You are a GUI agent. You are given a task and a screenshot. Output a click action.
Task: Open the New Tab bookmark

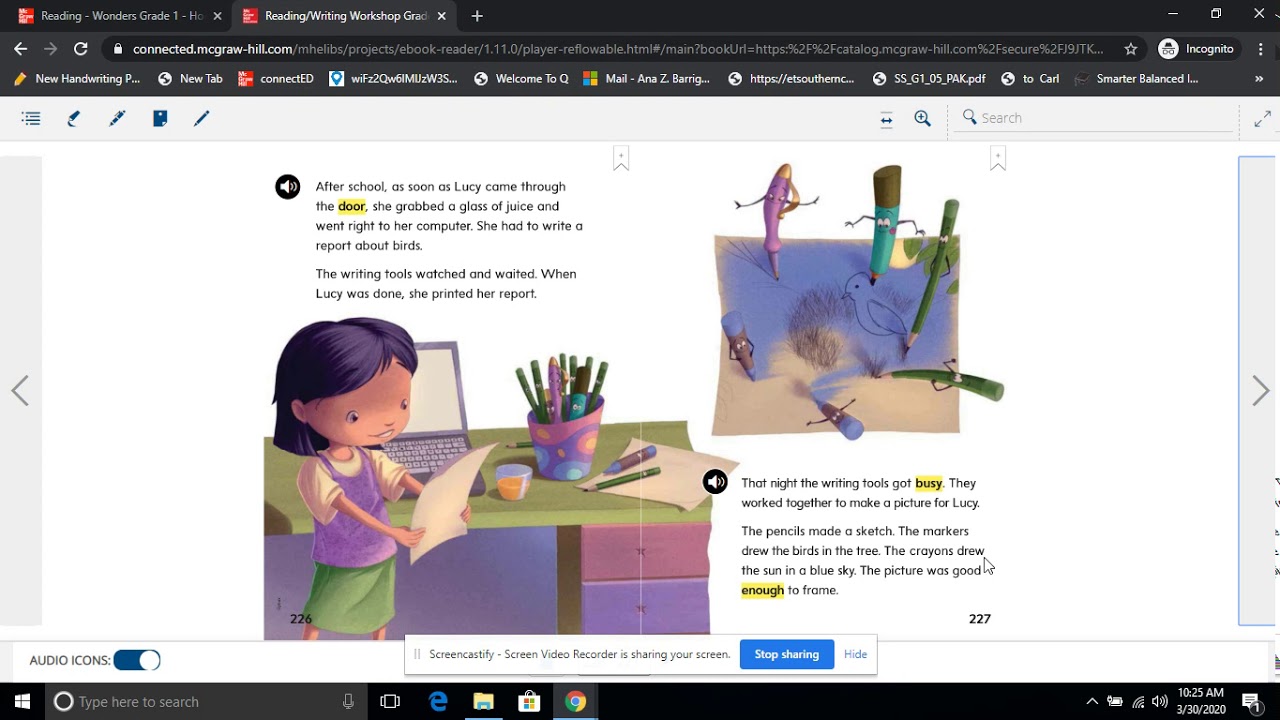point(190,78)
